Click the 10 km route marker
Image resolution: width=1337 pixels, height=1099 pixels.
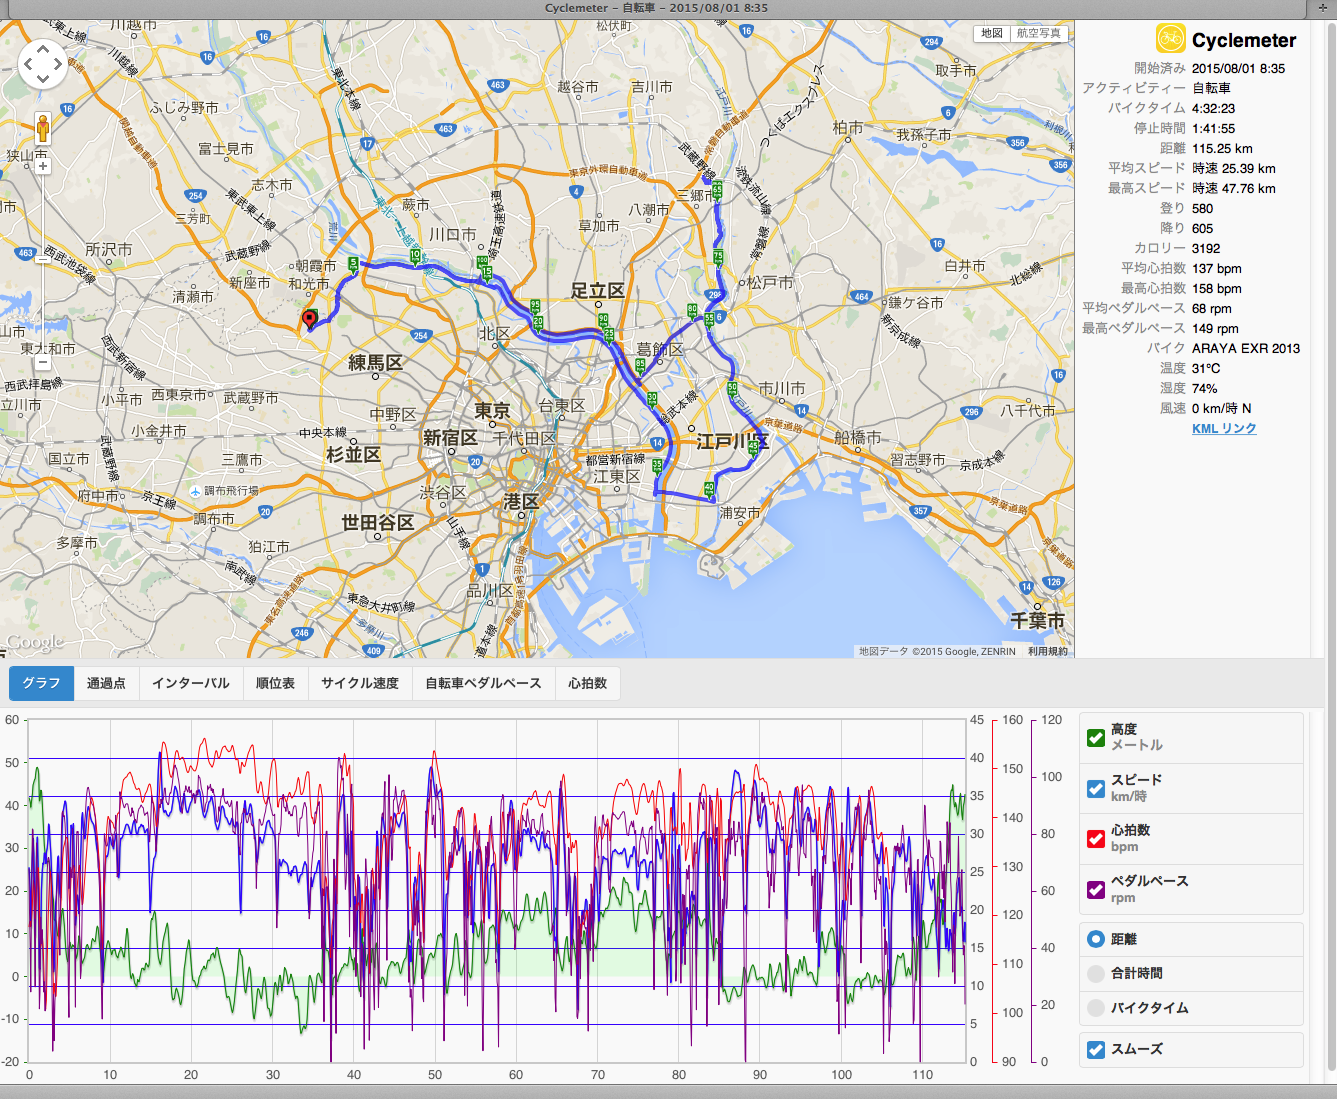click(x=415, y=258)
